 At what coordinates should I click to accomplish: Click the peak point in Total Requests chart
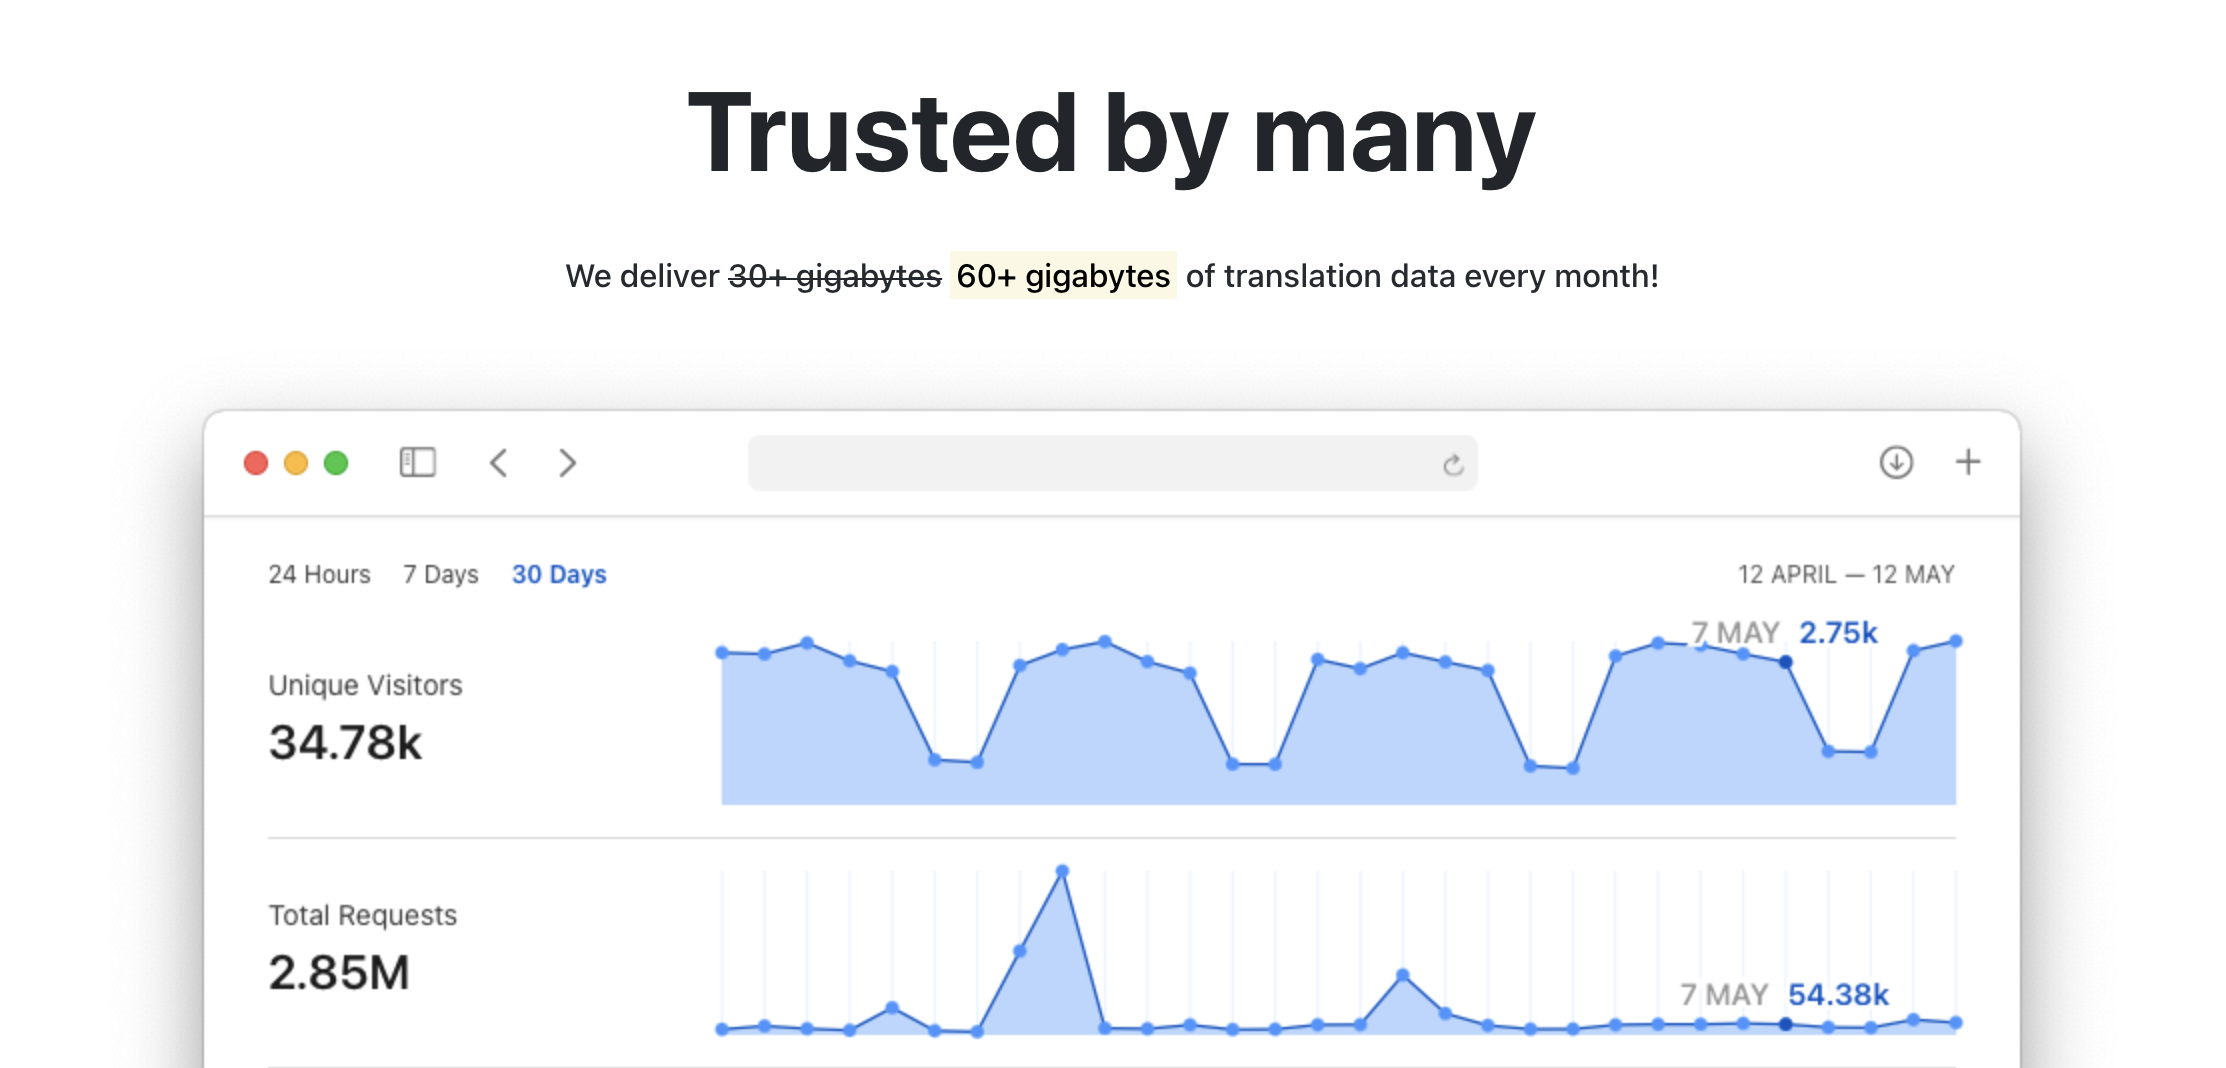(x=1062, y=871)
